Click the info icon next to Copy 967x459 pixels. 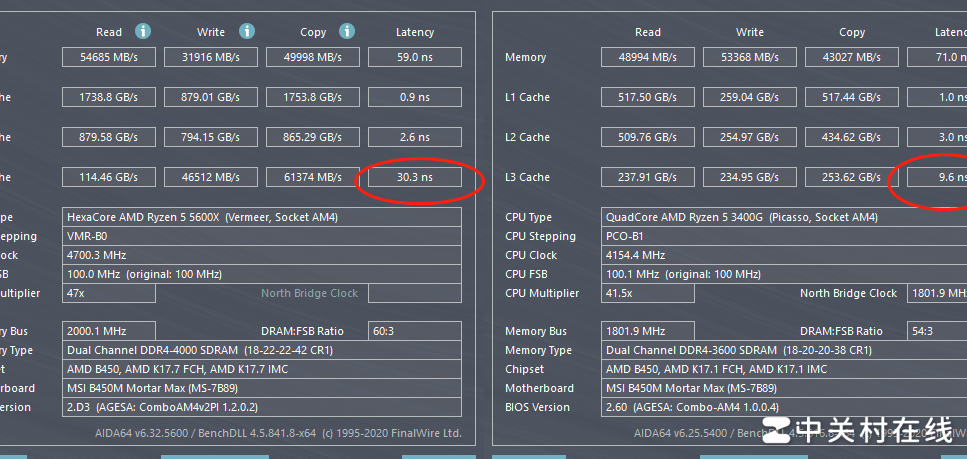pyautogui.click(x=347, y=31)
